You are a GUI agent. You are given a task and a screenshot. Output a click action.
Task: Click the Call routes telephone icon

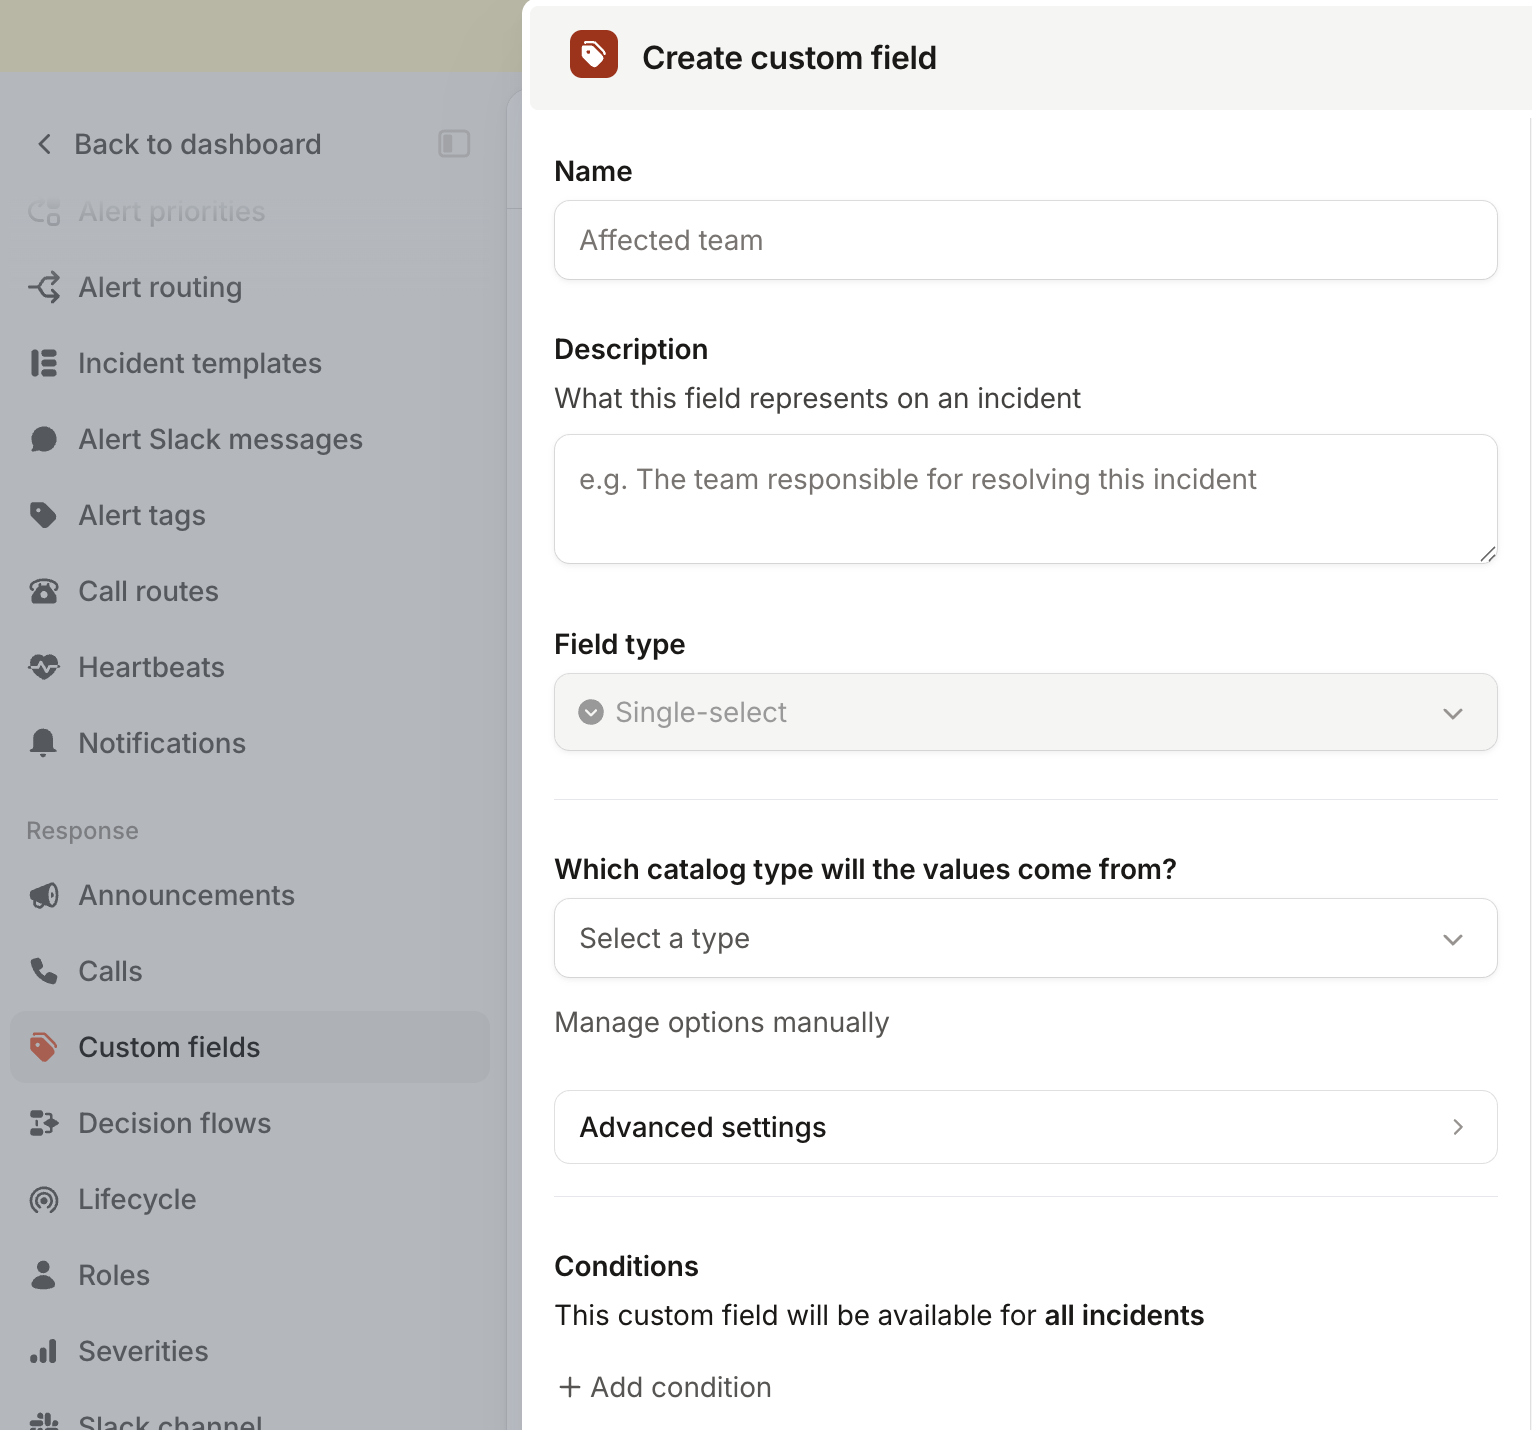(44, 591)
